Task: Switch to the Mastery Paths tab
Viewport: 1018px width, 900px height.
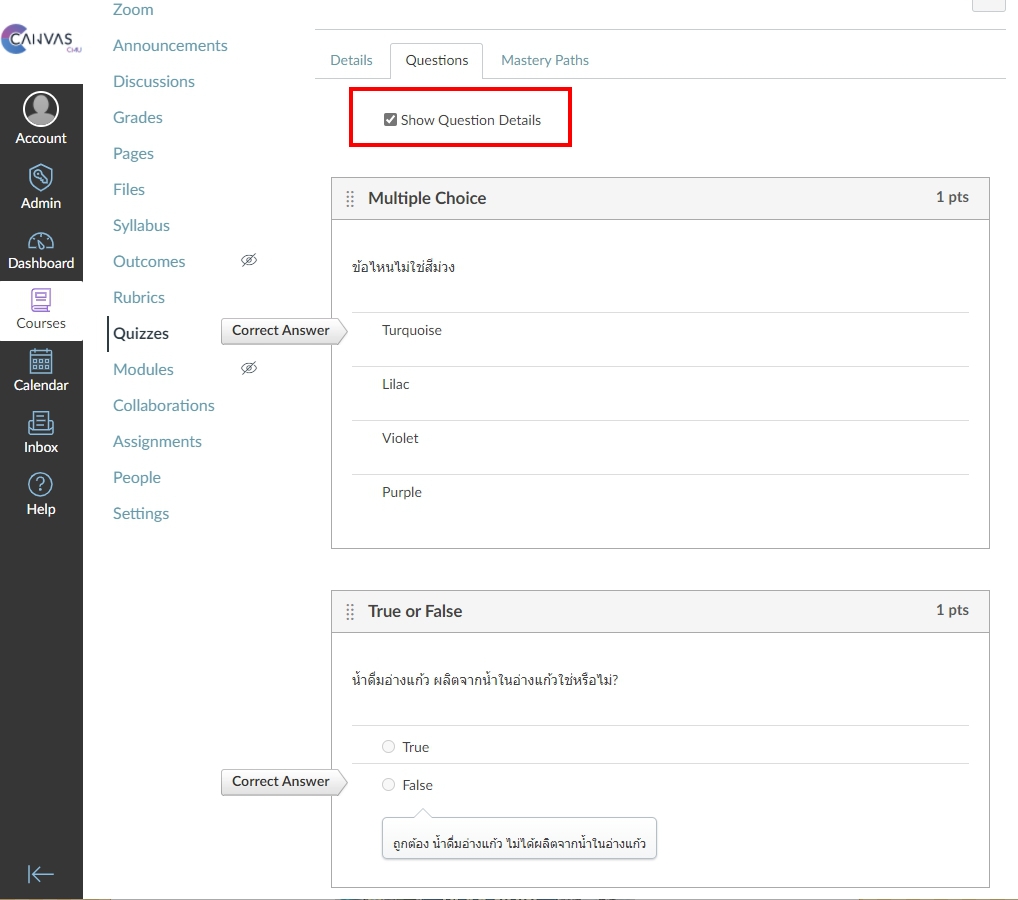Action: (544, 61)
